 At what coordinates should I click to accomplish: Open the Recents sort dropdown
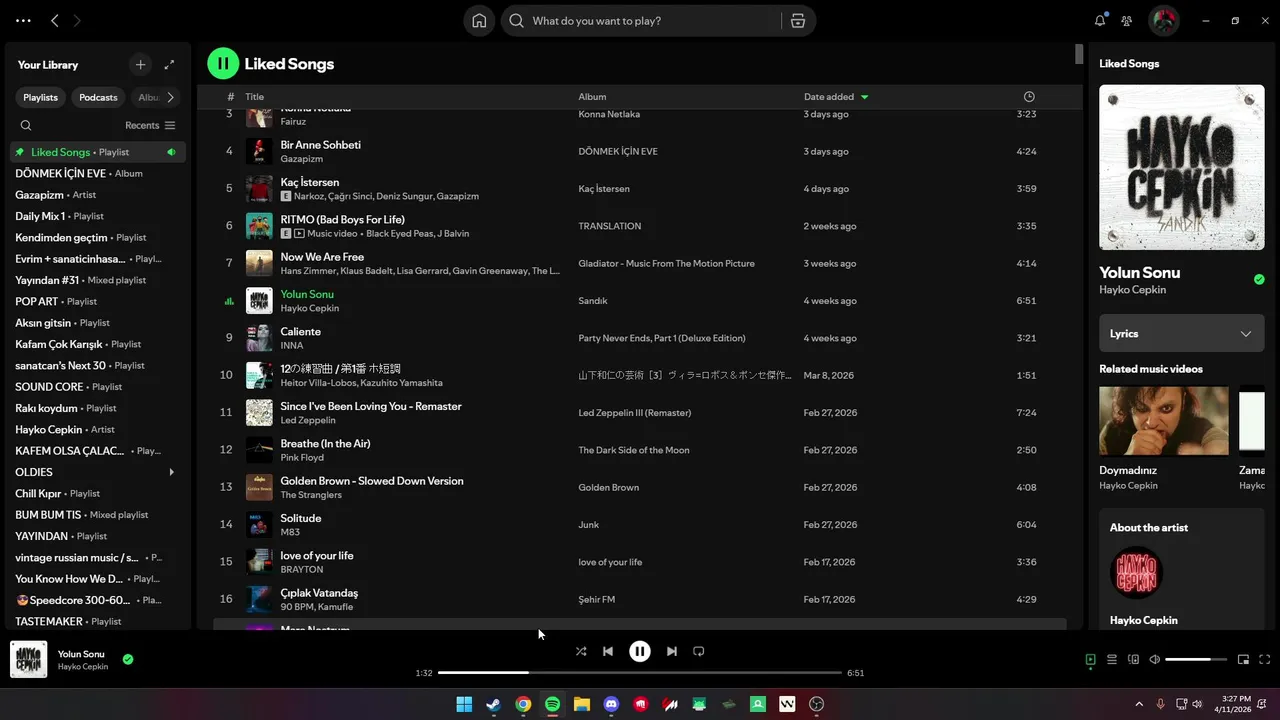pyautogui.click(x=150, y=125)
